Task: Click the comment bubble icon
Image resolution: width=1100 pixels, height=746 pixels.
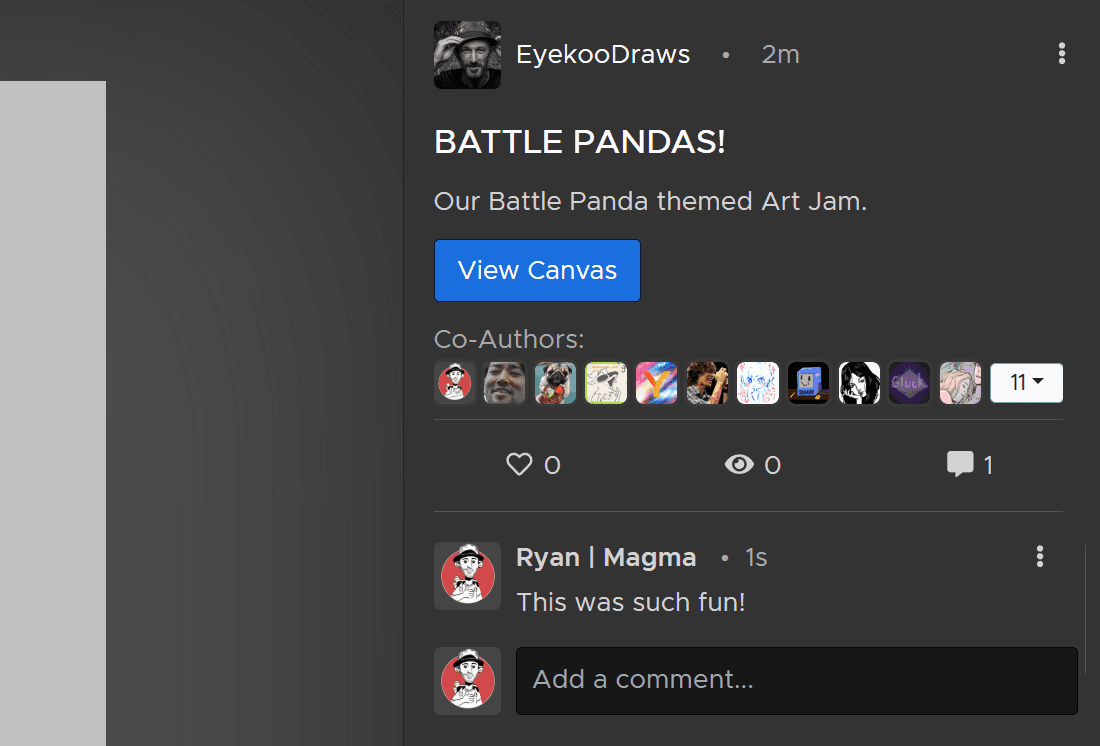Action: point(960,465)
